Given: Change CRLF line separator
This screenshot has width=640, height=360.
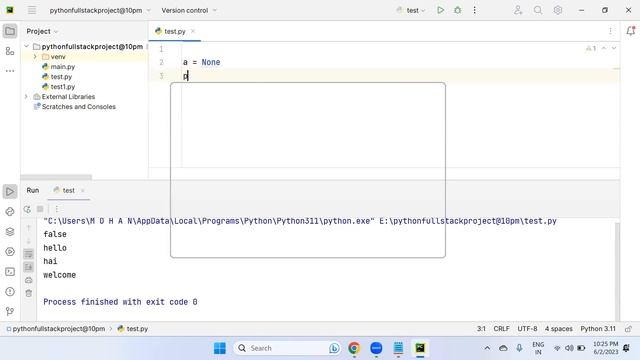Looking at the screenshot, I should point(501,329).
